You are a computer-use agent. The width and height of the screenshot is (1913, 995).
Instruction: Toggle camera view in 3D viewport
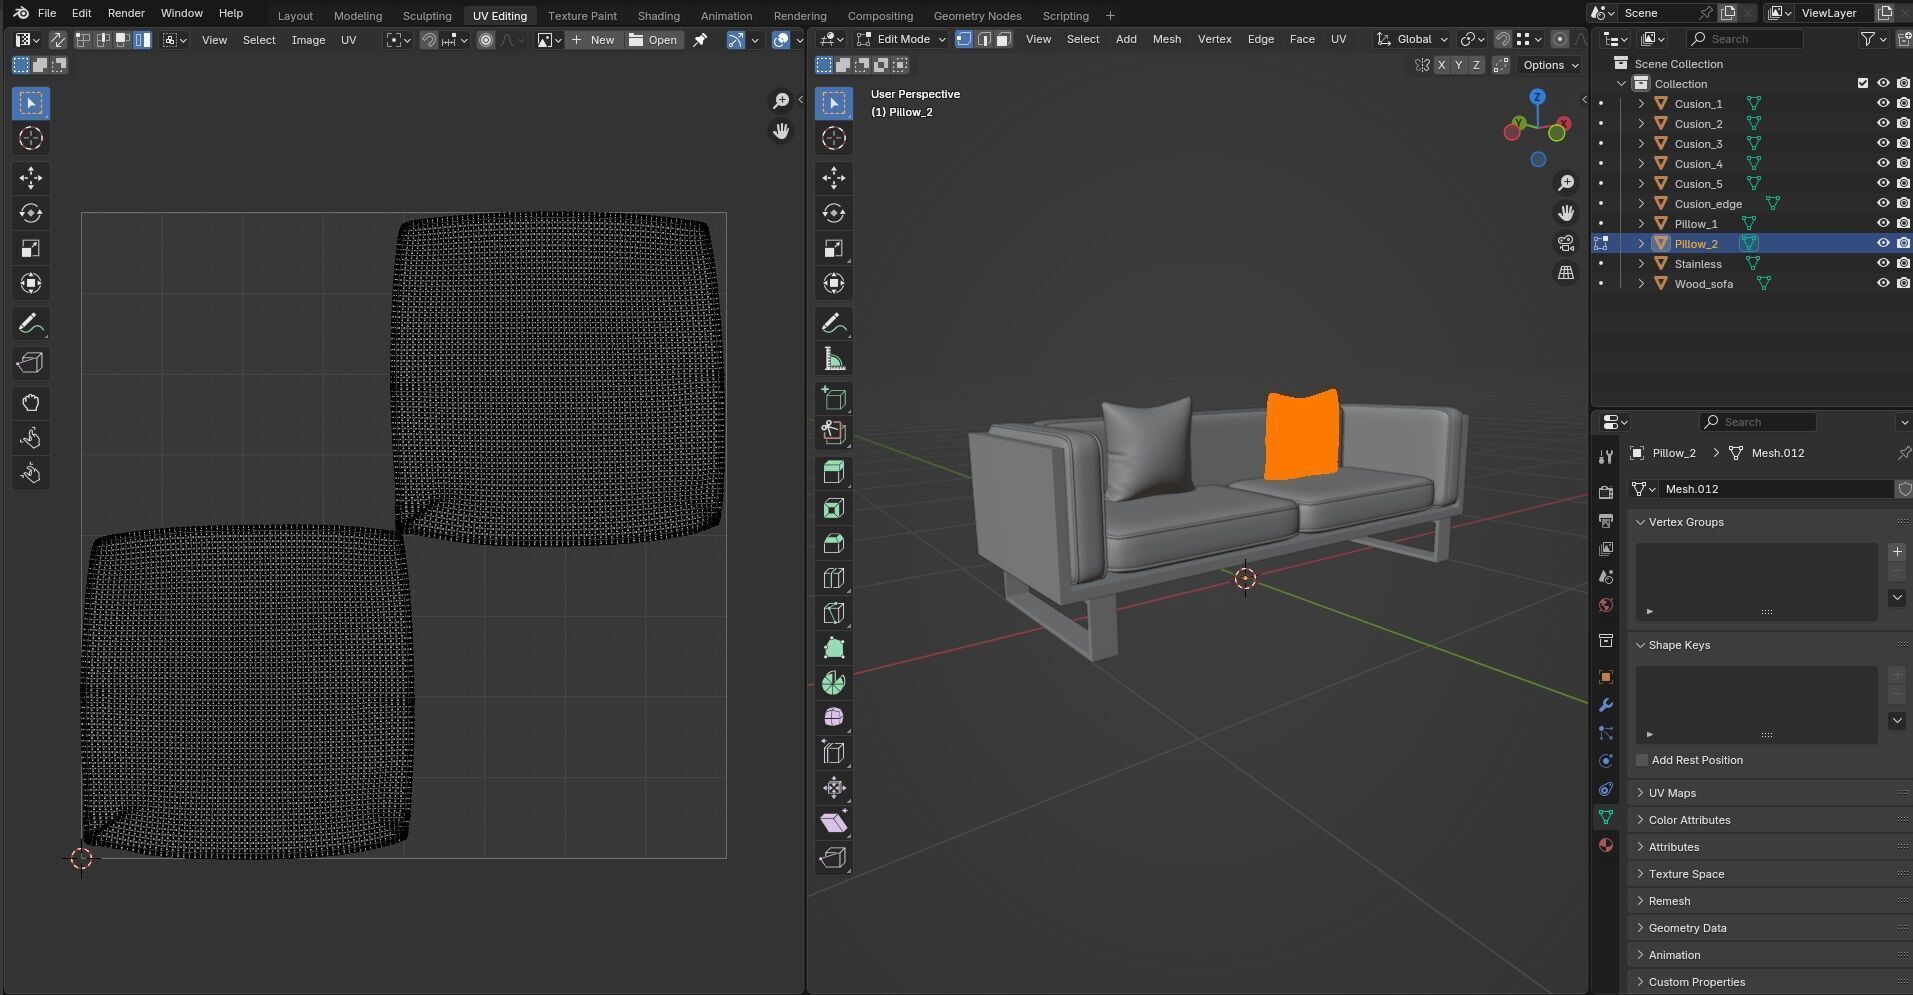click(1566, 243)
